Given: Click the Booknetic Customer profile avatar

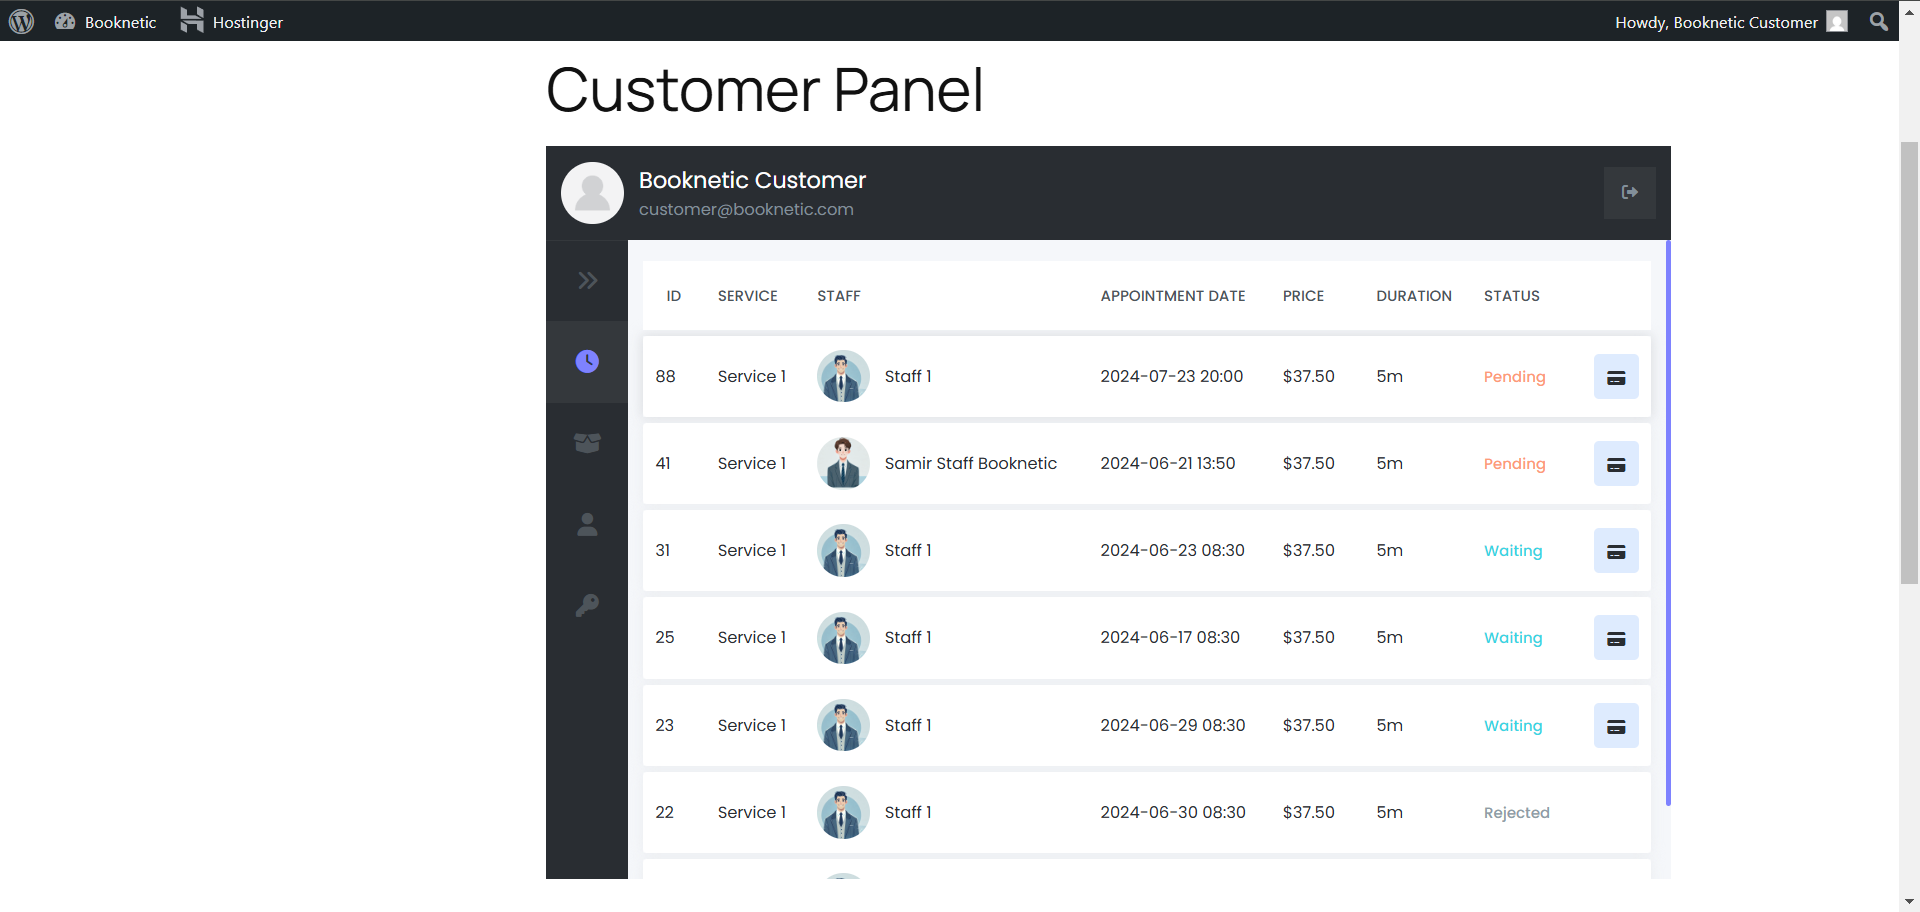Looking at the screenshot, I should (x=592, y=193).
